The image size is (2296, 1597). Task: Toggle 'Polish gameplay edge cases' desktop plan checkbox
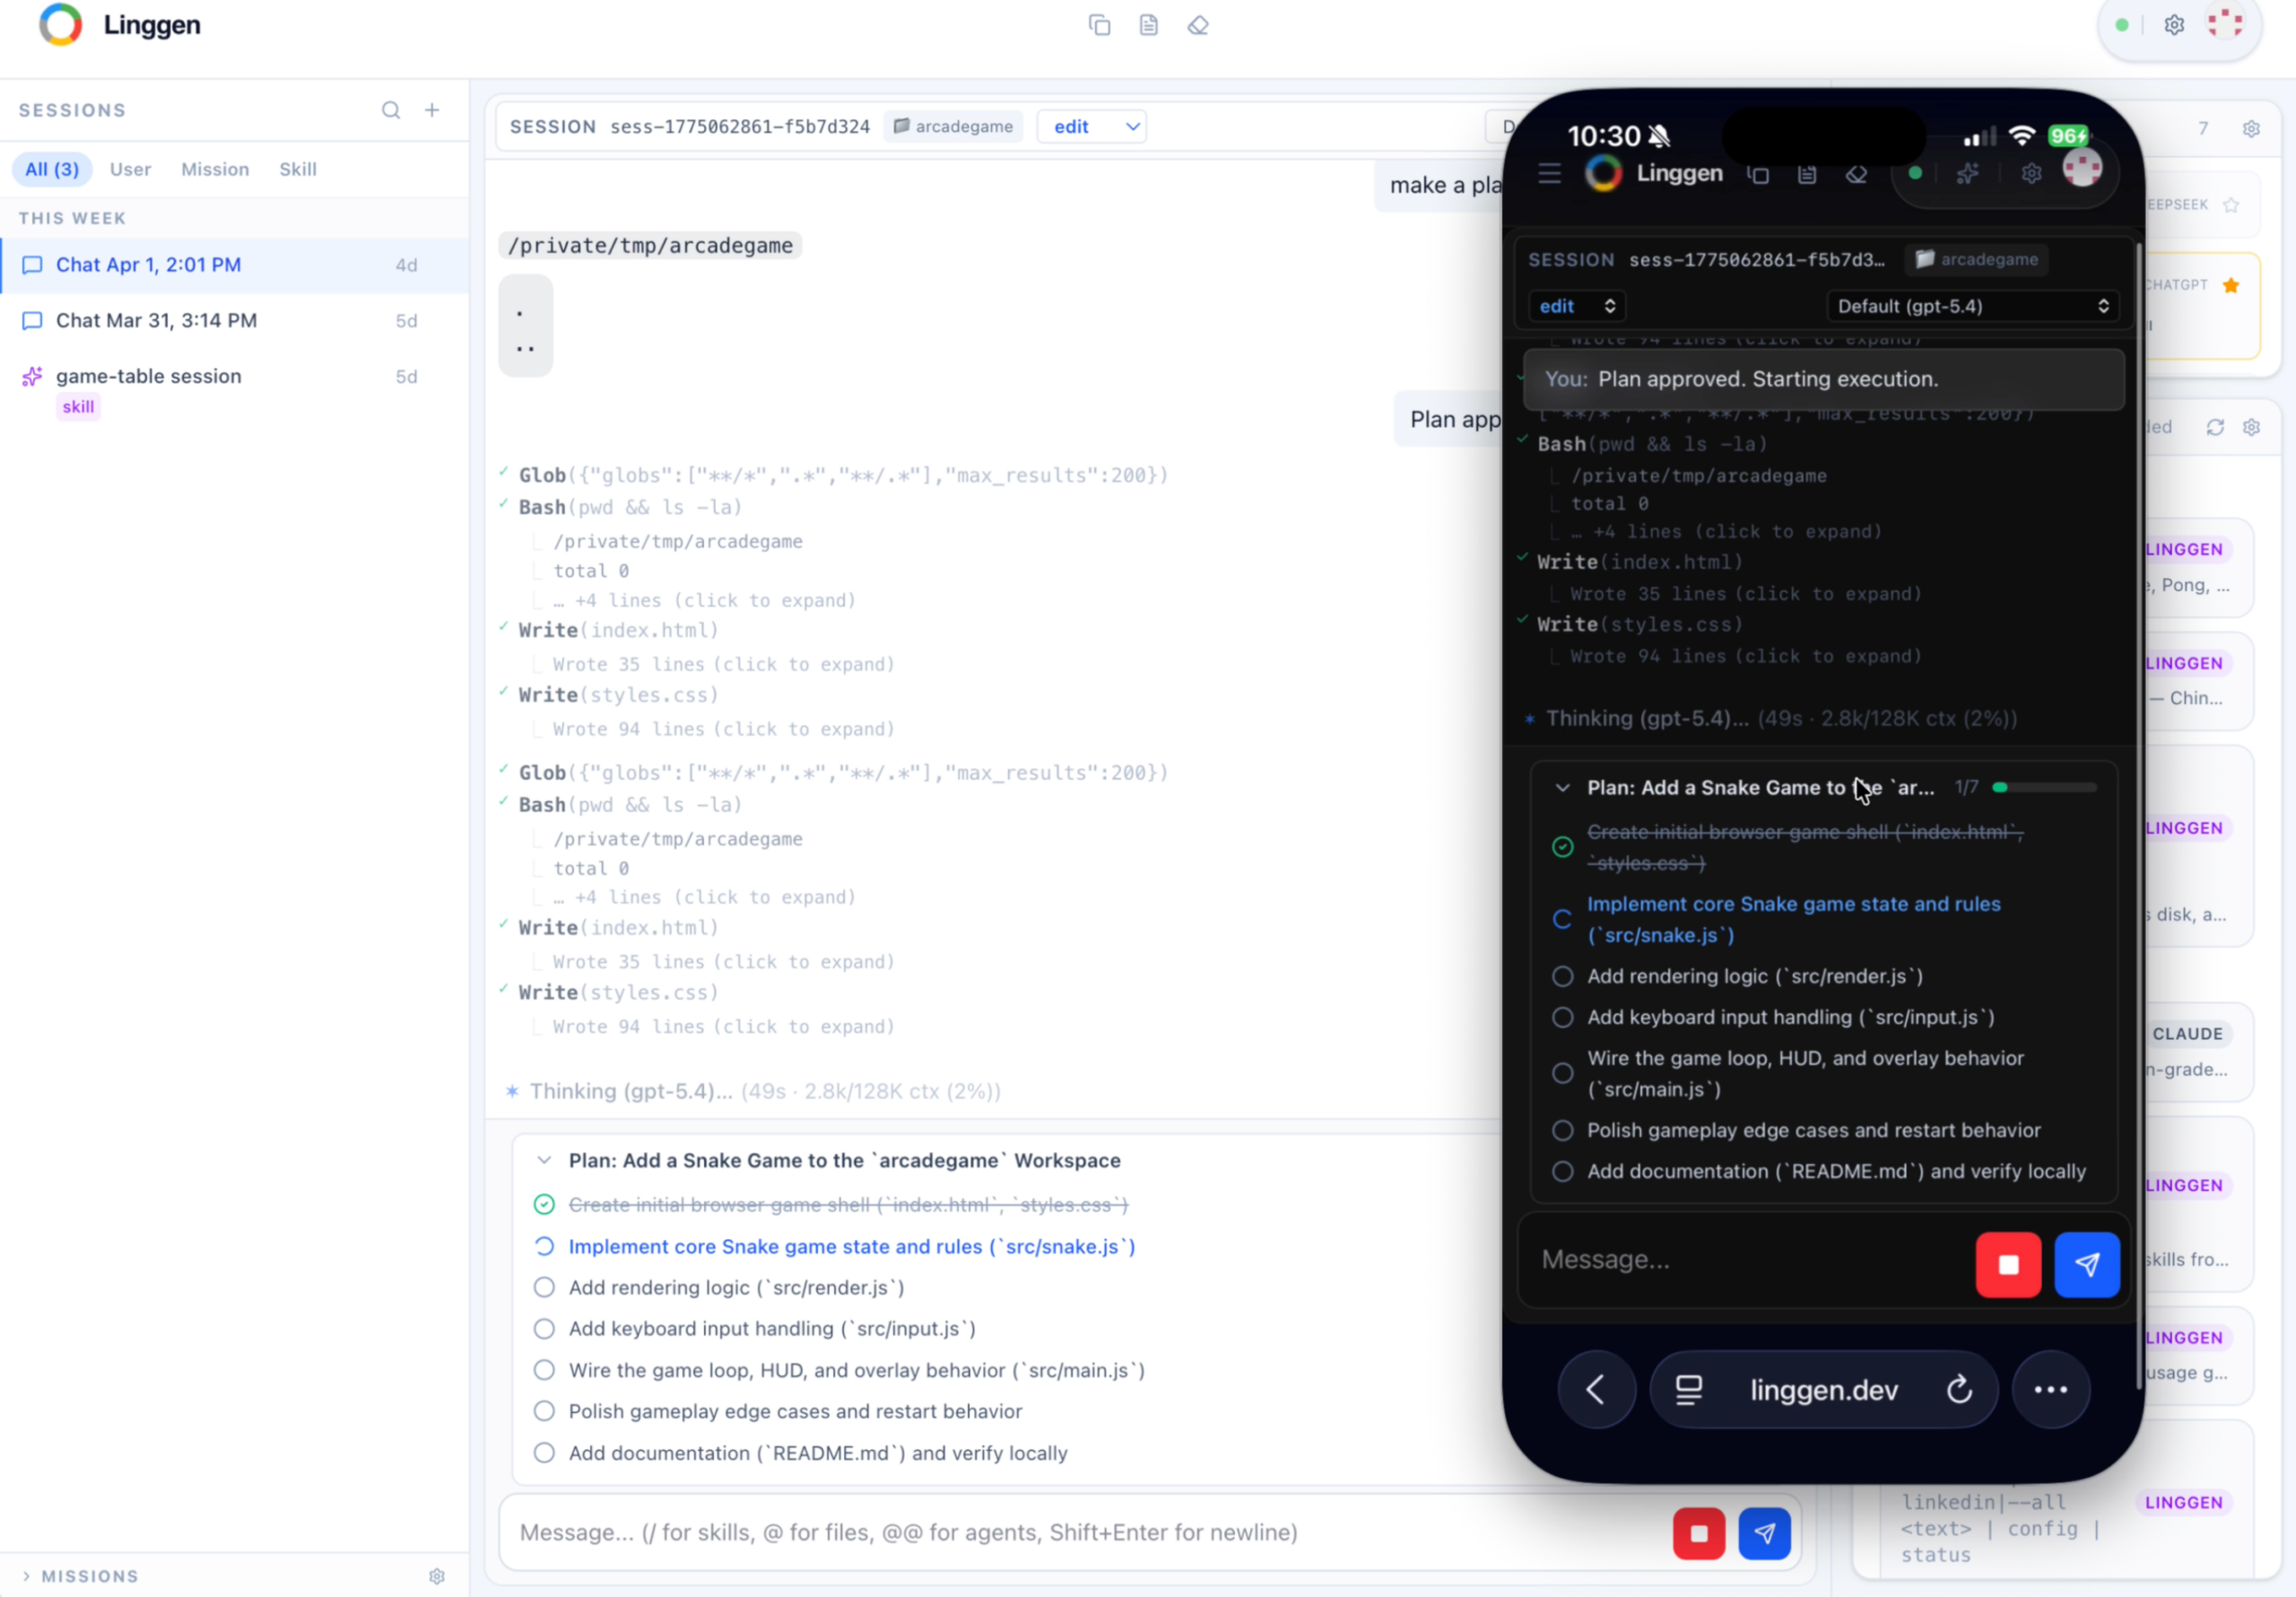click(x=544, y=1412)
